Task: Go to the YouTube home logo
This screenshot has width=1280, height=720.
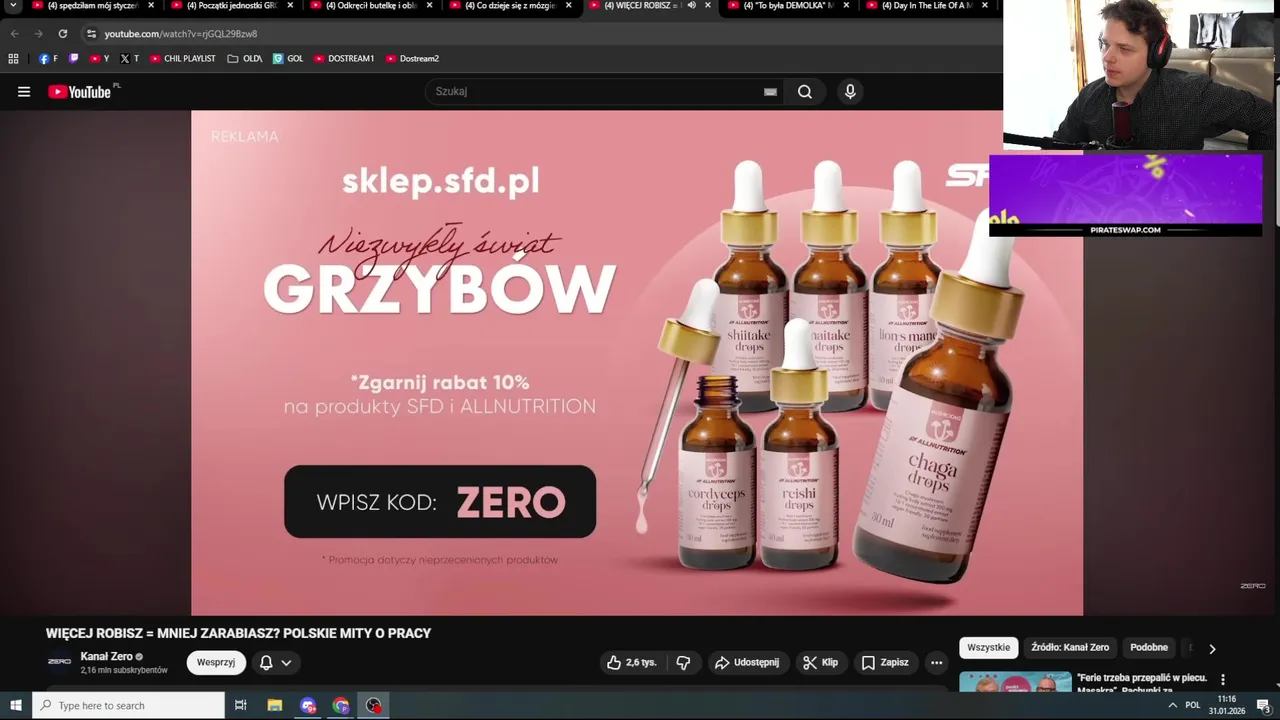Action: pos(79,92)
